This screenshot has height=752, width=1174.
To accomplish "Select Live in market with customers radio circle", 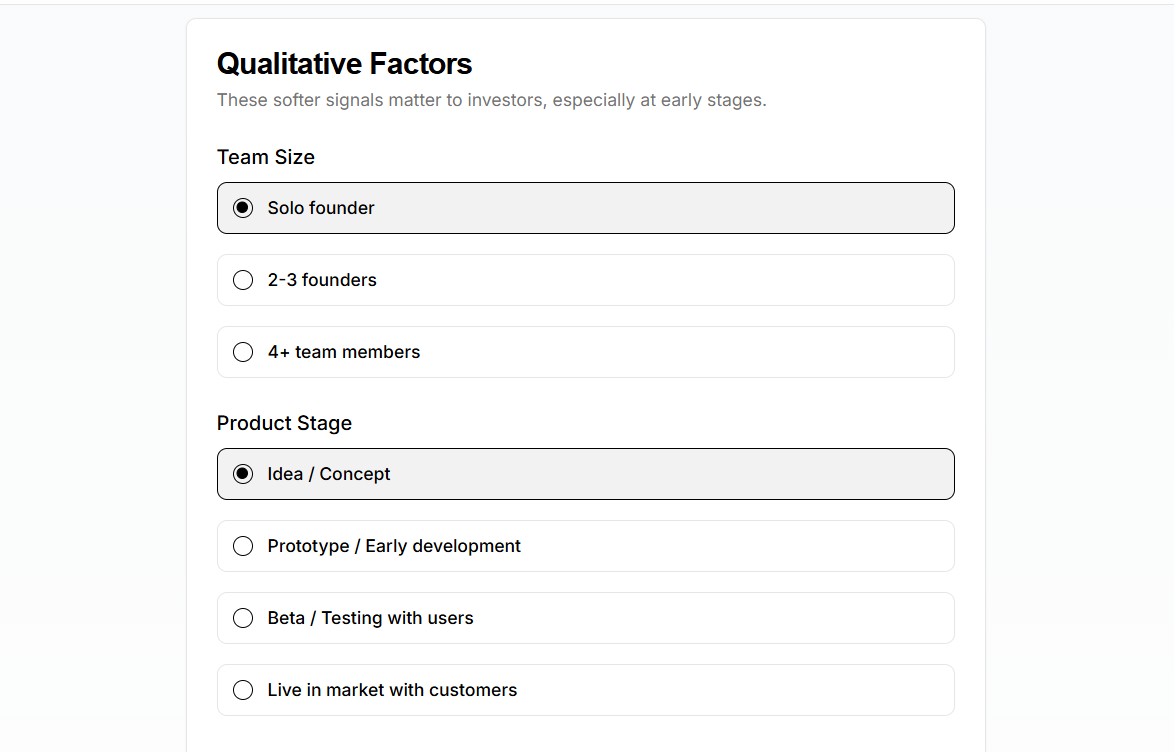I will [x=243, y=690].
